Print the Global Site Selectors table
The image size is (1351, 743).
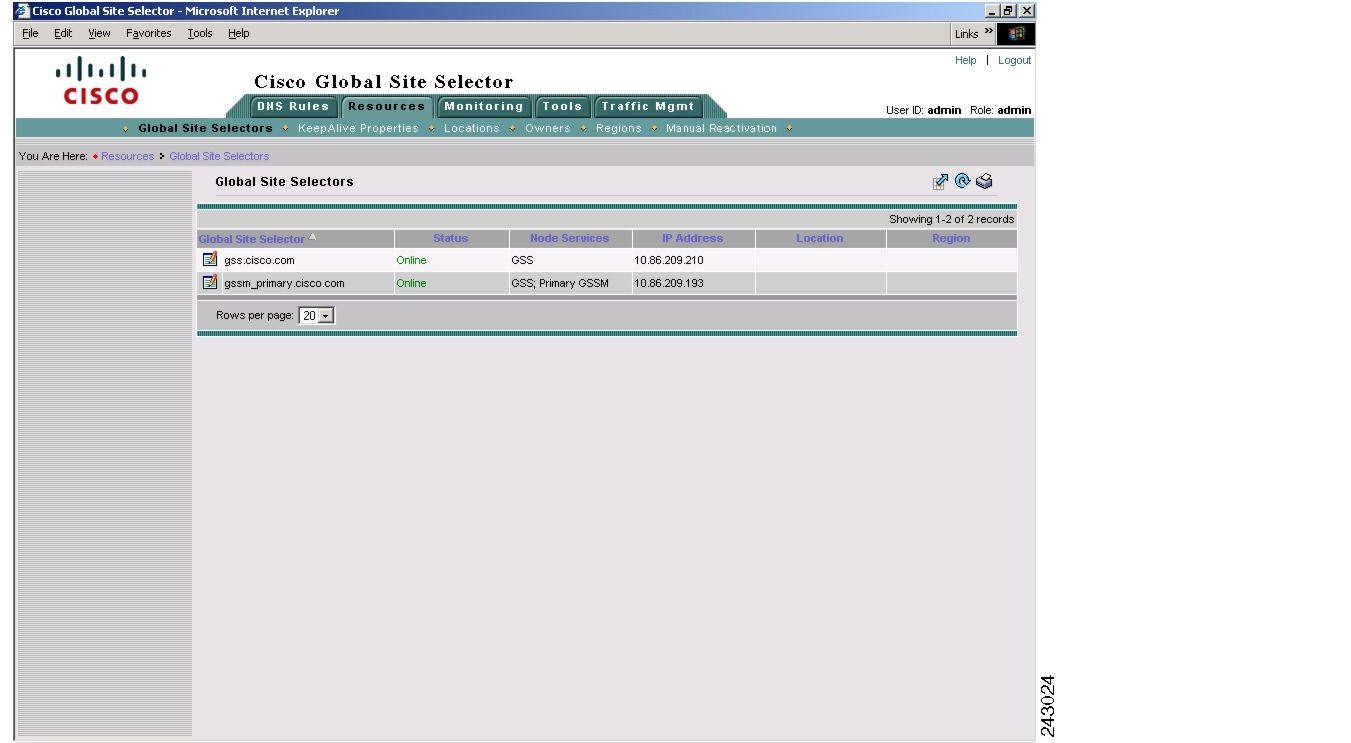tap(985, 181)
